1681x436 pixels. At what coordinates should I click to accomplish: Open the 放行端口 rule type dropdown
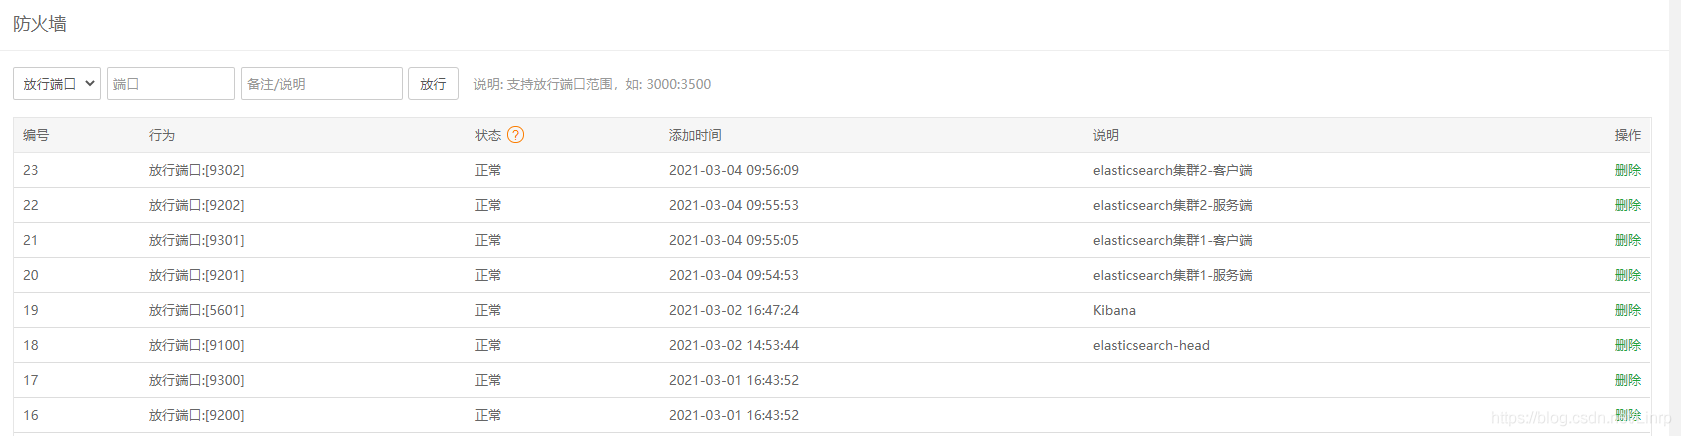tap(57, 84)
